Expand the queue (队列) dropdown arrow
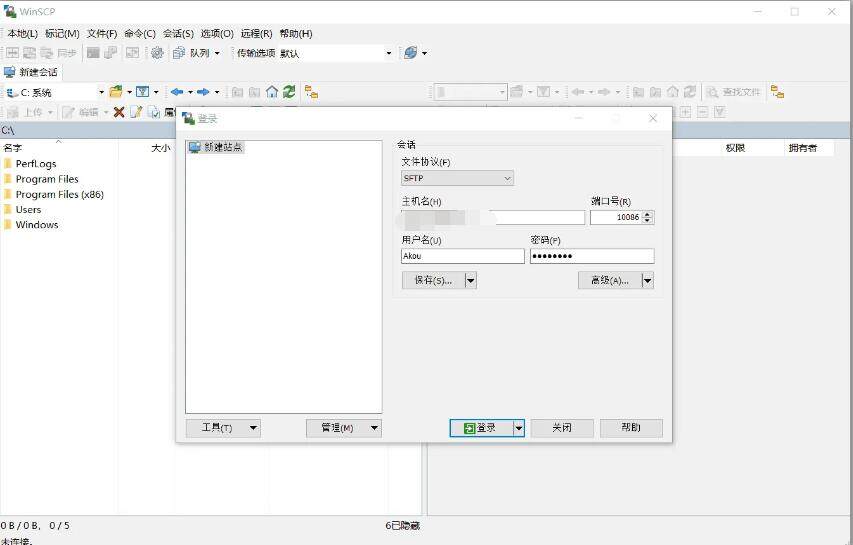Screen dimensions: 853x545 pos(217,53)
